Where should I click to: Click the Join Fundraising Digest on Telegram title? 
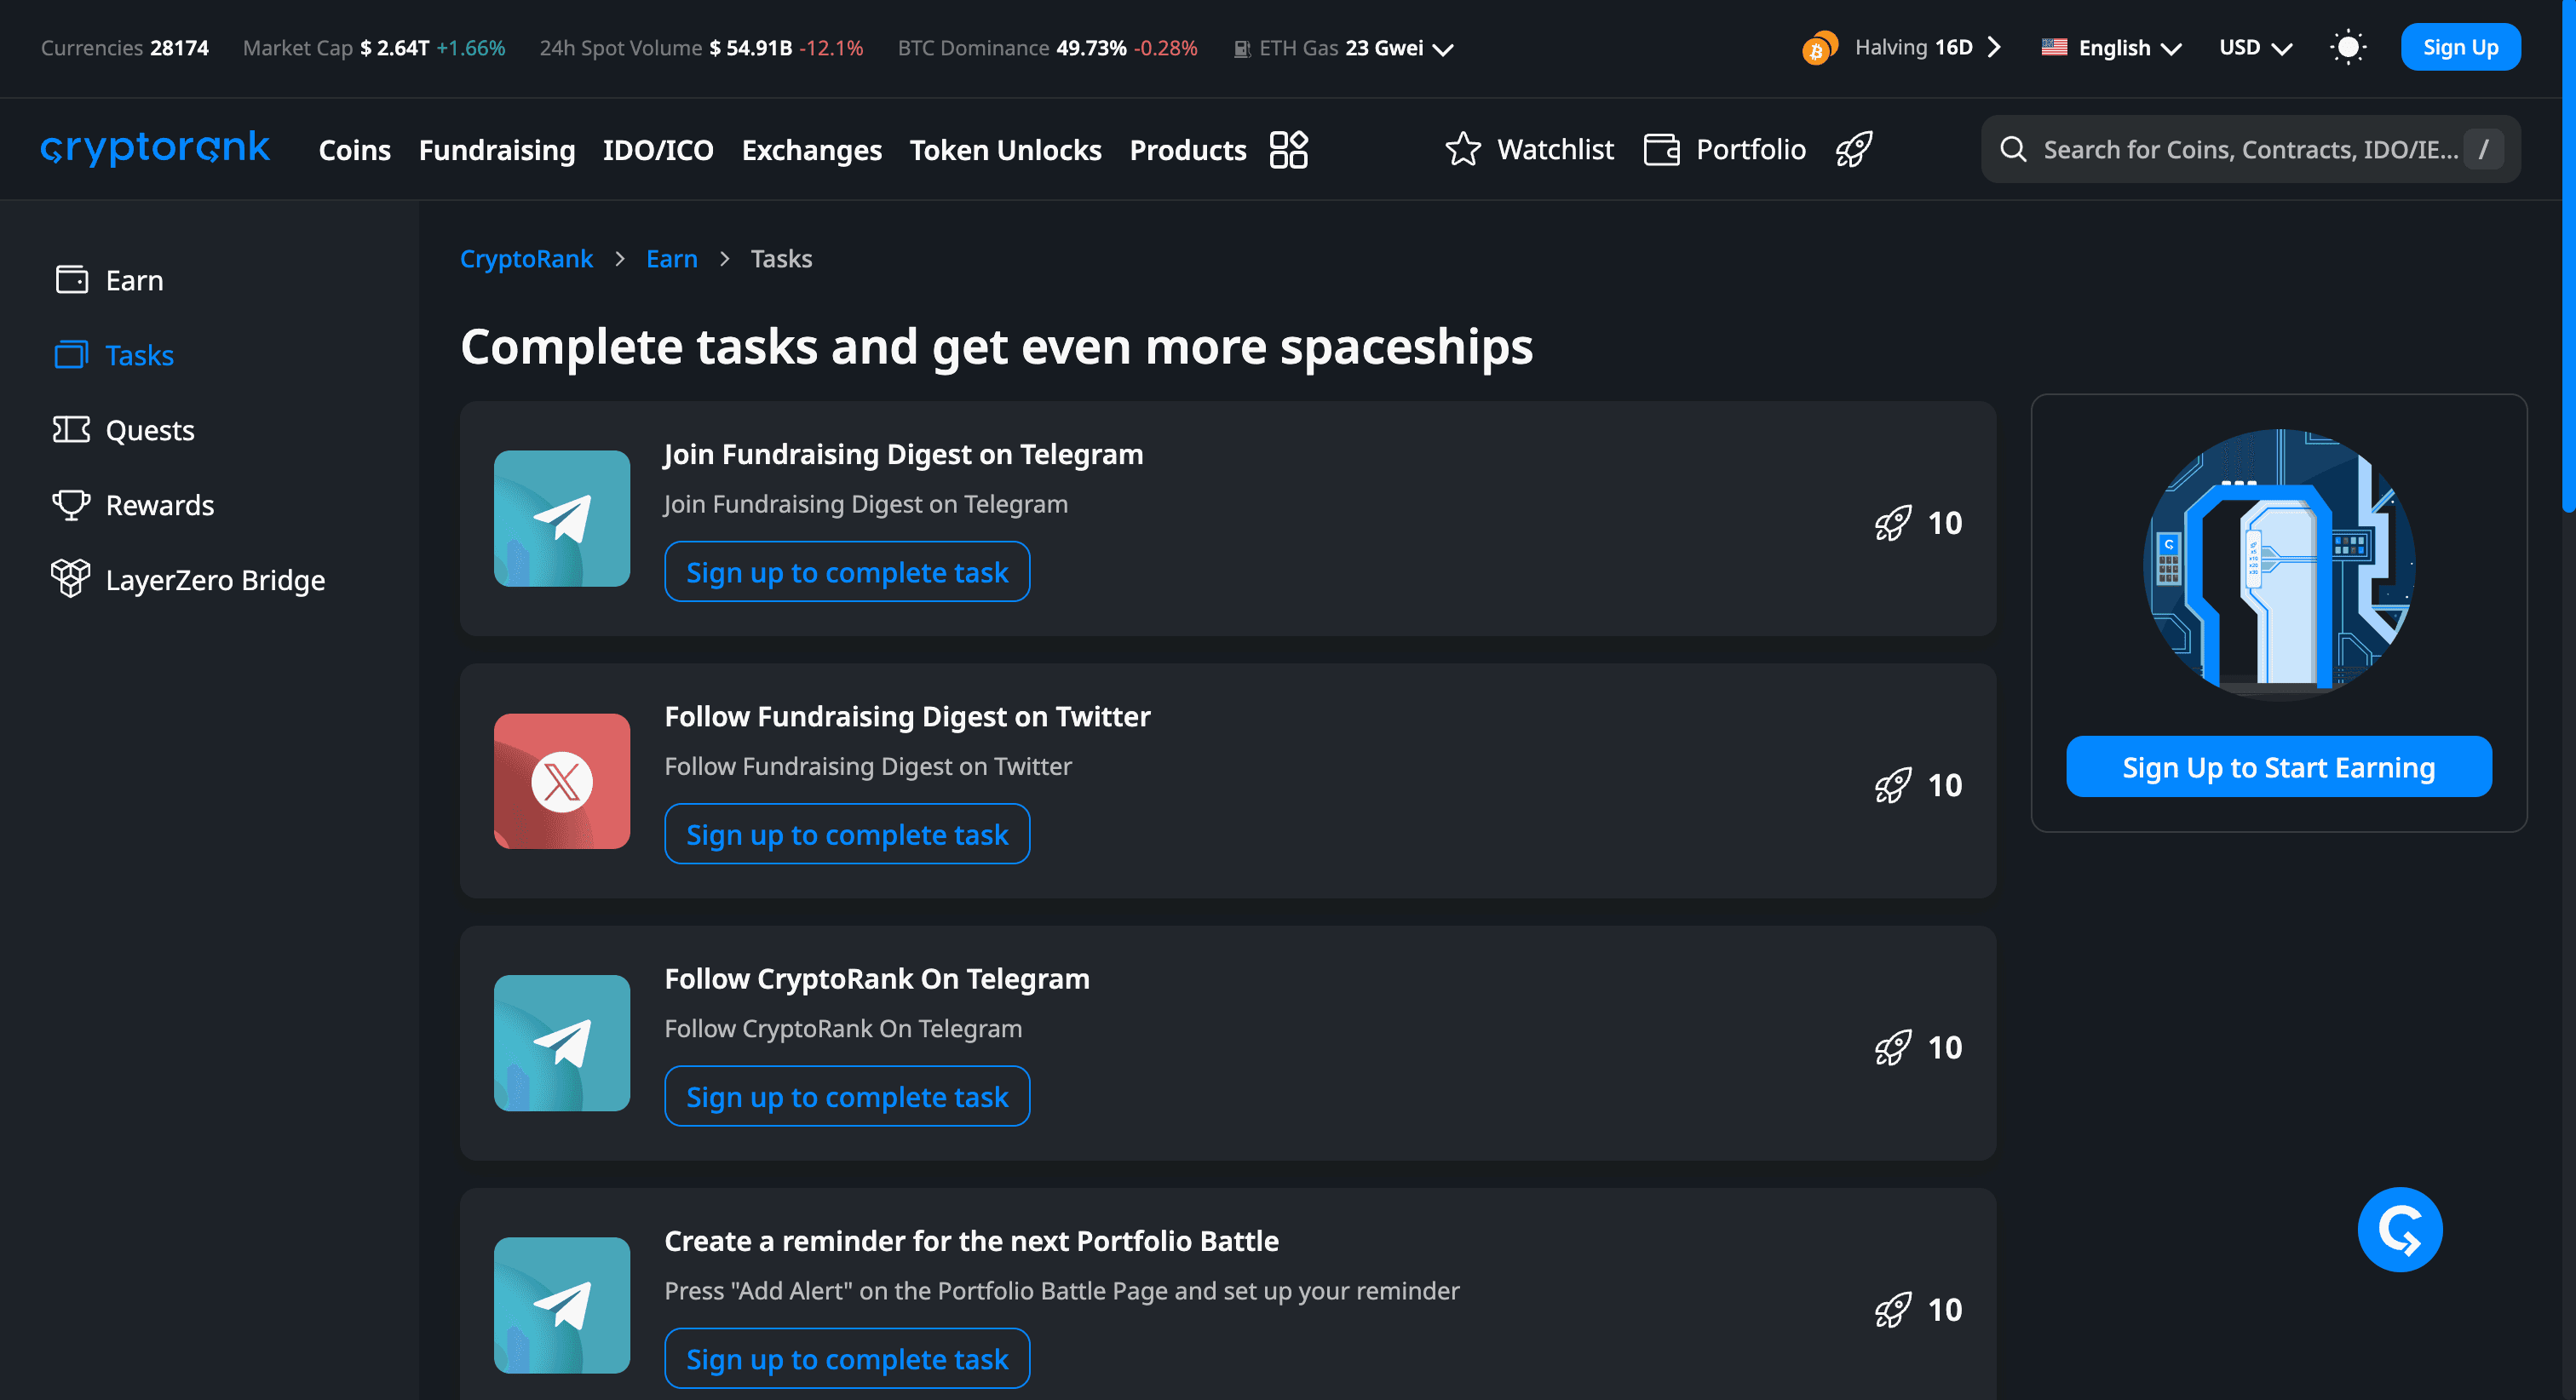903,454
